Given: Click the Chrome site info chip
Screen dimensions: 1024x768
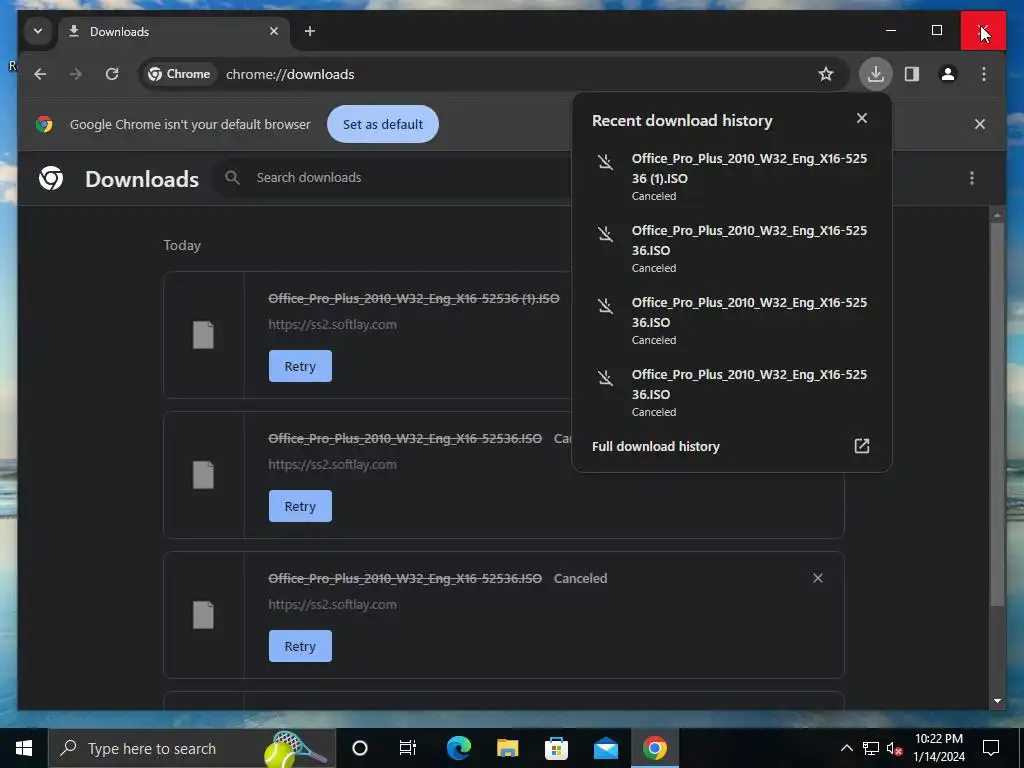Looking at the screenshot, I should 179,74.
